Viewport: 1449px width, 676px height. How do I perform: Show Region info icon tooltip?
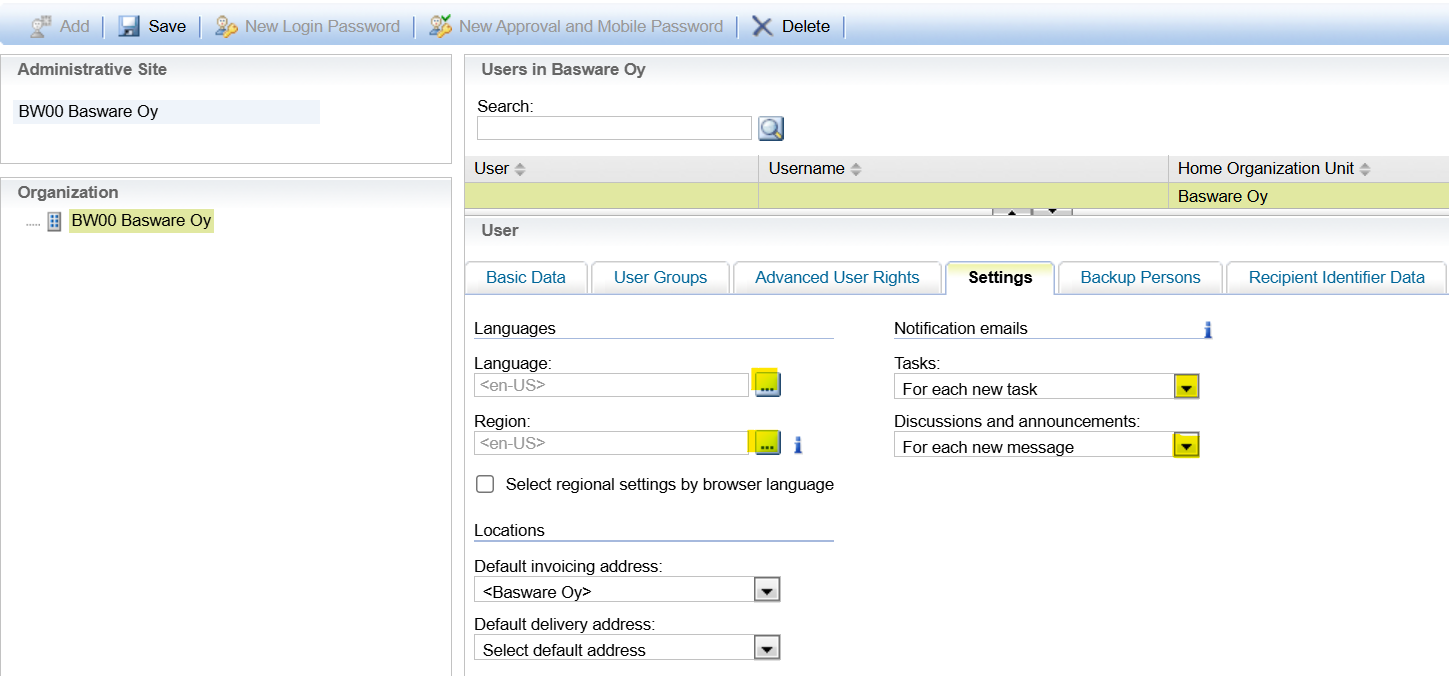pos(798,444)
